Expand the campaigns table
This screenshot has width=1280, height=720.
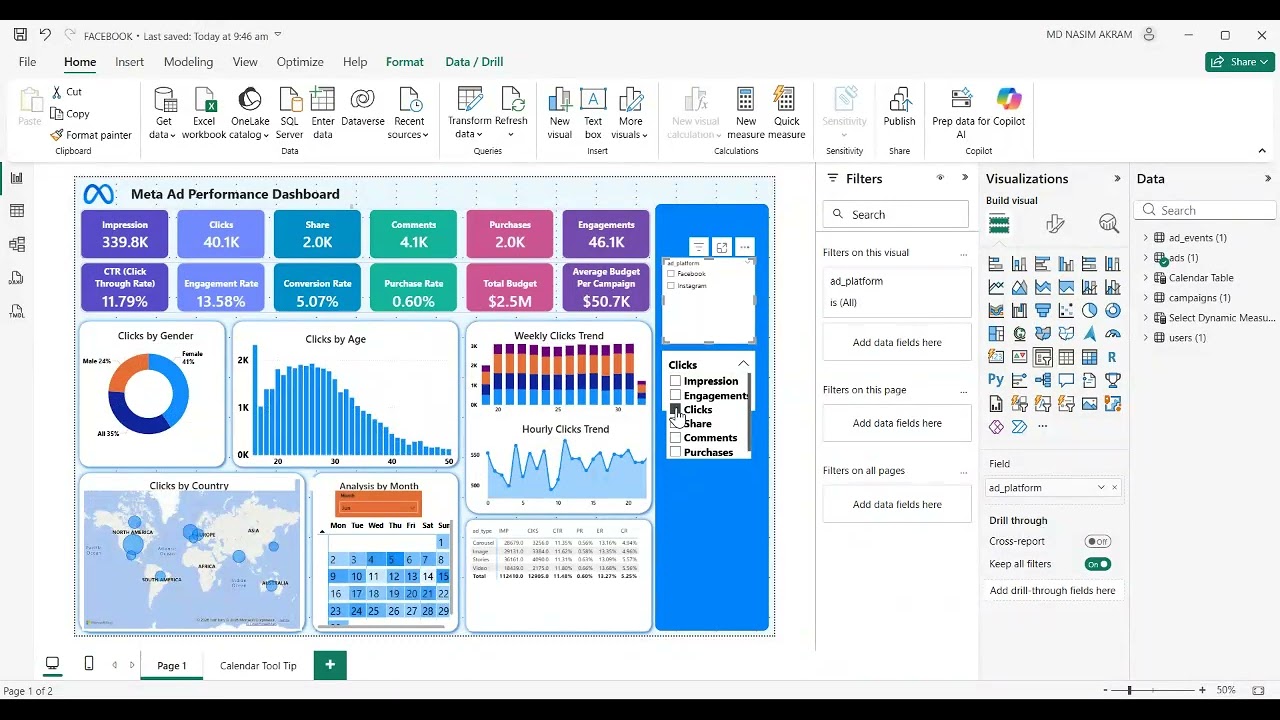(x=1146, y=298)
